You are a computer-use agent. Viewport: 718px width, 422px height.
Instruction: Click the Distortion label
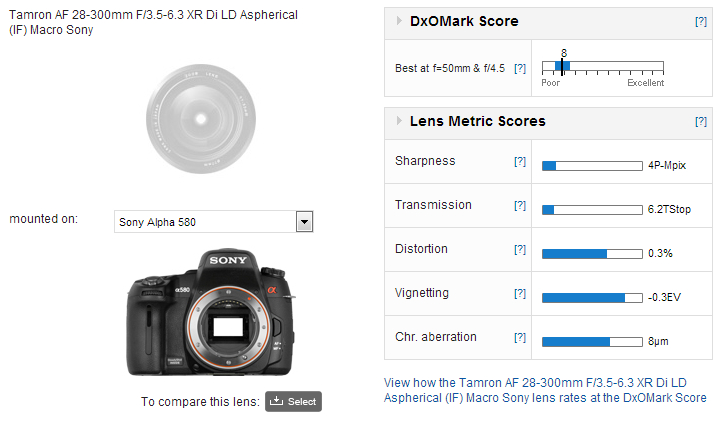(421, 249)
